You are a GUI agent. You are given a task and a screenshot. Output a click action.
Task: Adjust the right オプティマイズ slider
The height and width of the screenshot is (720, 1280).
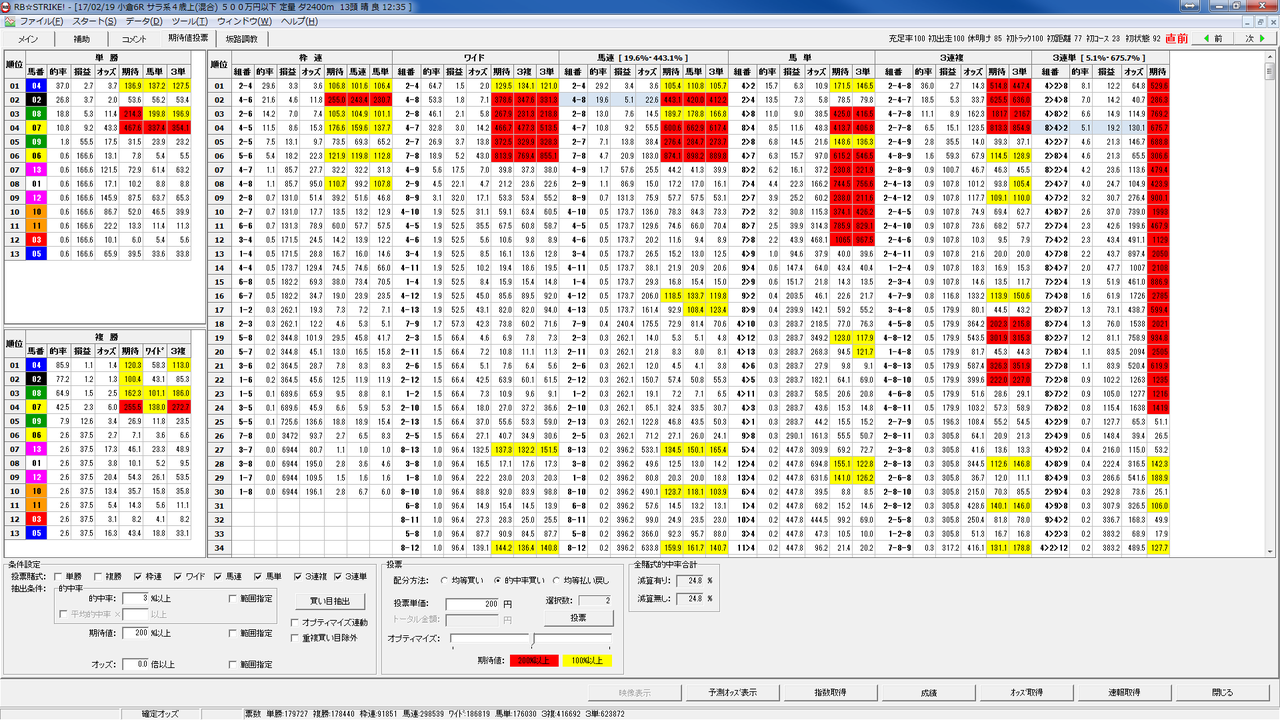[572, 638]
